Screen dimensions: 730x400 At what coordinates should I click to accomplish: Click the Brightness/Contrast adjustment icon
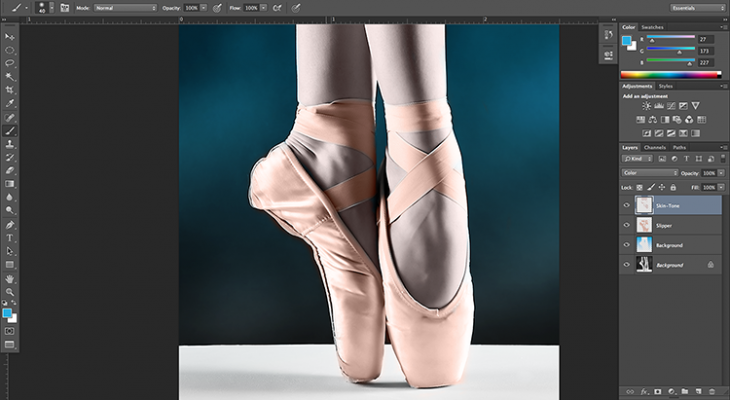(x=647, y=106)
